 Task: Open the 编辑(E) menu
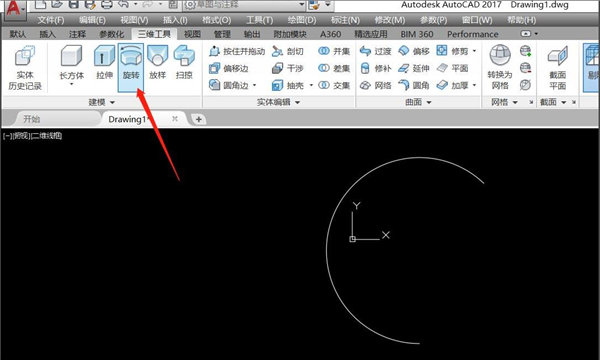[92, 20]
